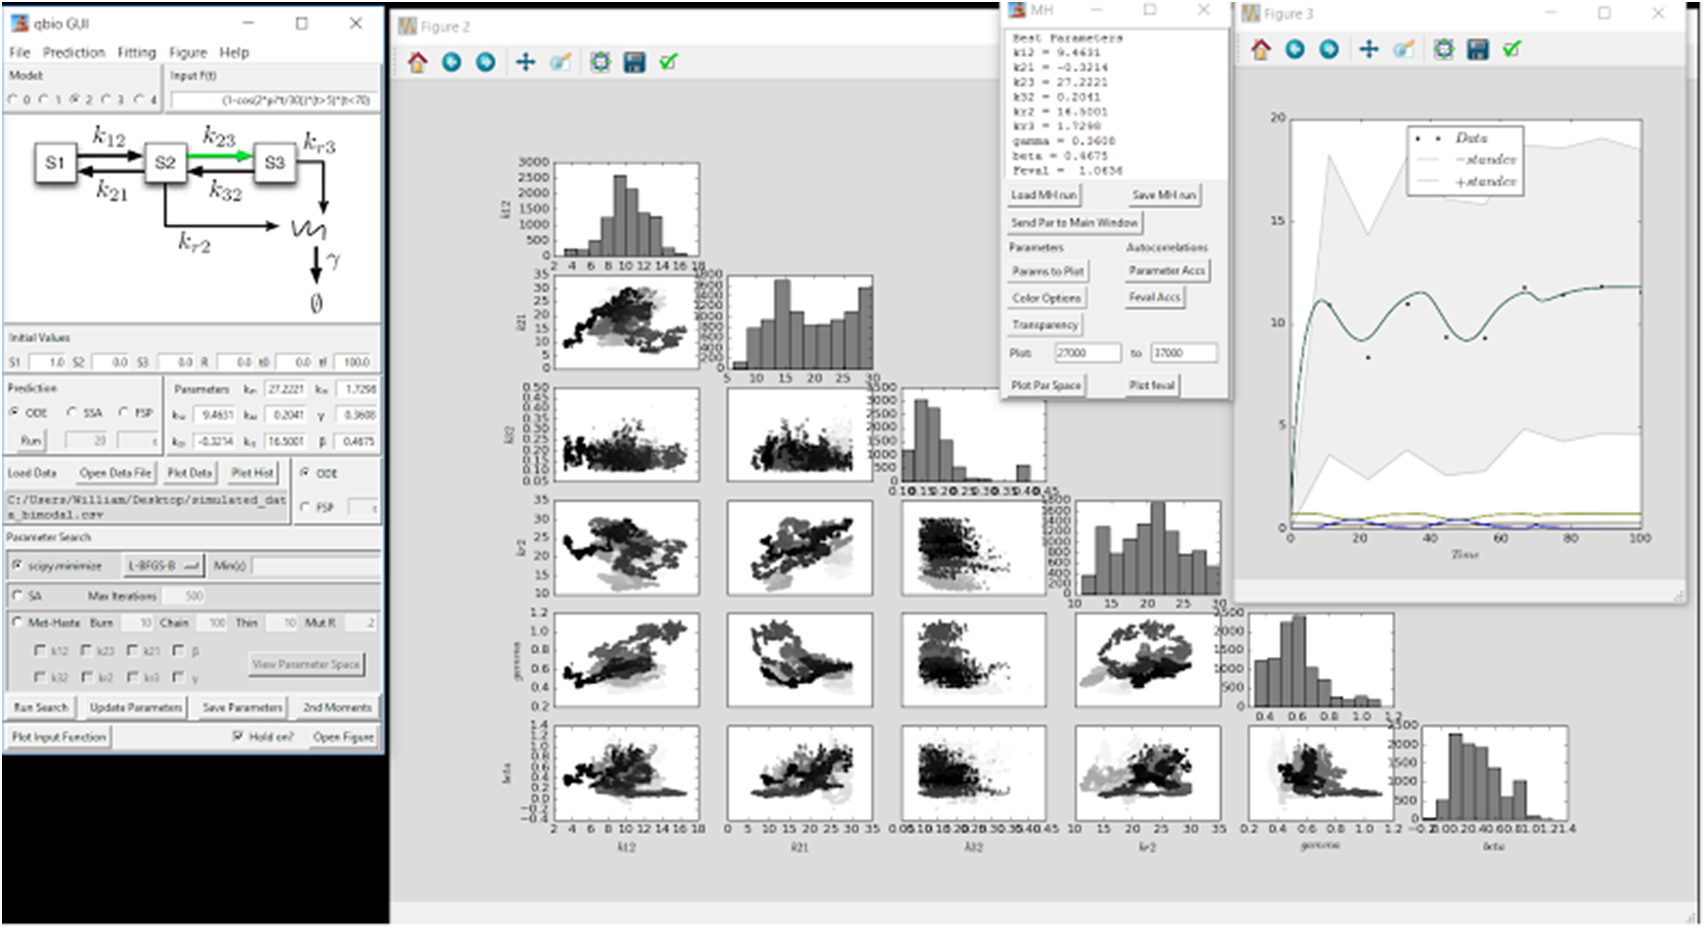
Task: Select the Pan tool in Figure 3 toolbar
Action: [x=1369, y=49]
